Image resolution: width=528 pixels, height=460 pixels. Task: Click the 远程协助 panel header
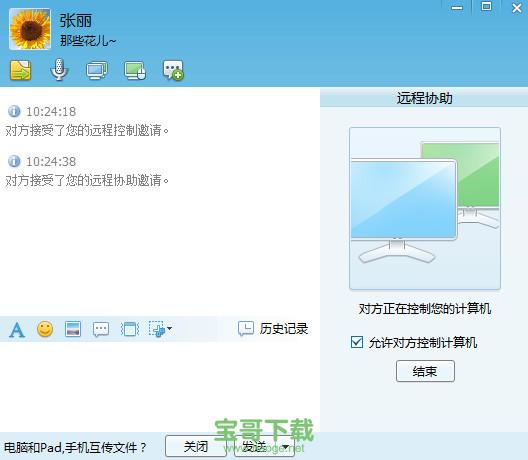click(424, 99)
